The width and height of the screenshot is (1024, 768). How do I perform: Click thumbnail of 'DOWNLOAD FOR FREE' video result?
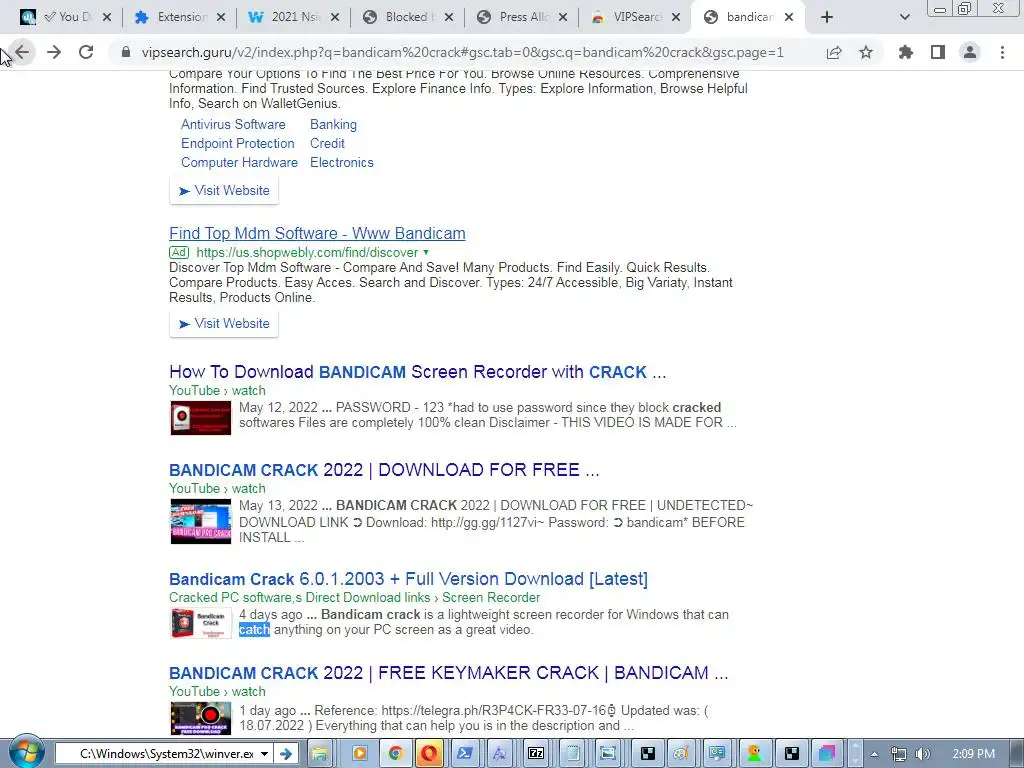(200, 521)
